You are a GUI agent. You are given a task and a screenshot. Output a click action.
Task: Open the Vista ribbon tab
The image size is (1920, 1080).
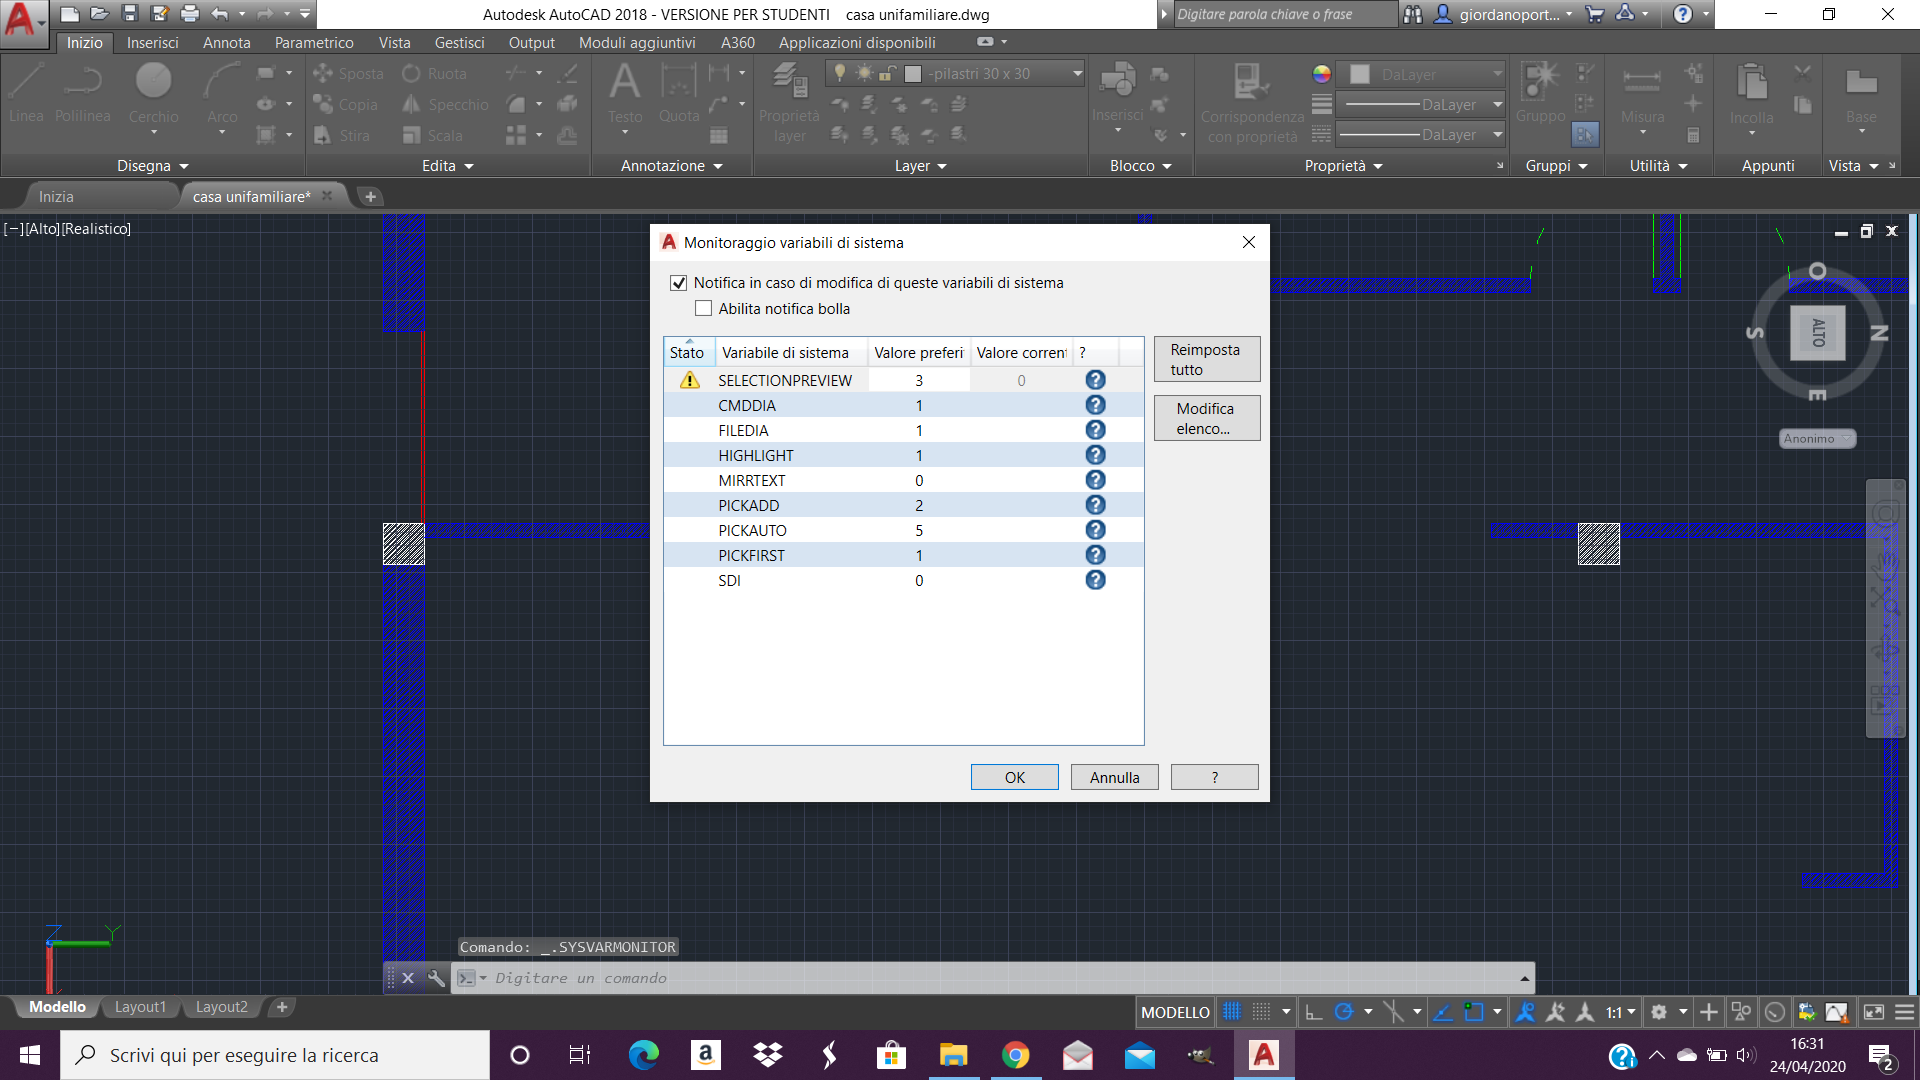pyautogui.click(x=394, y=43)
